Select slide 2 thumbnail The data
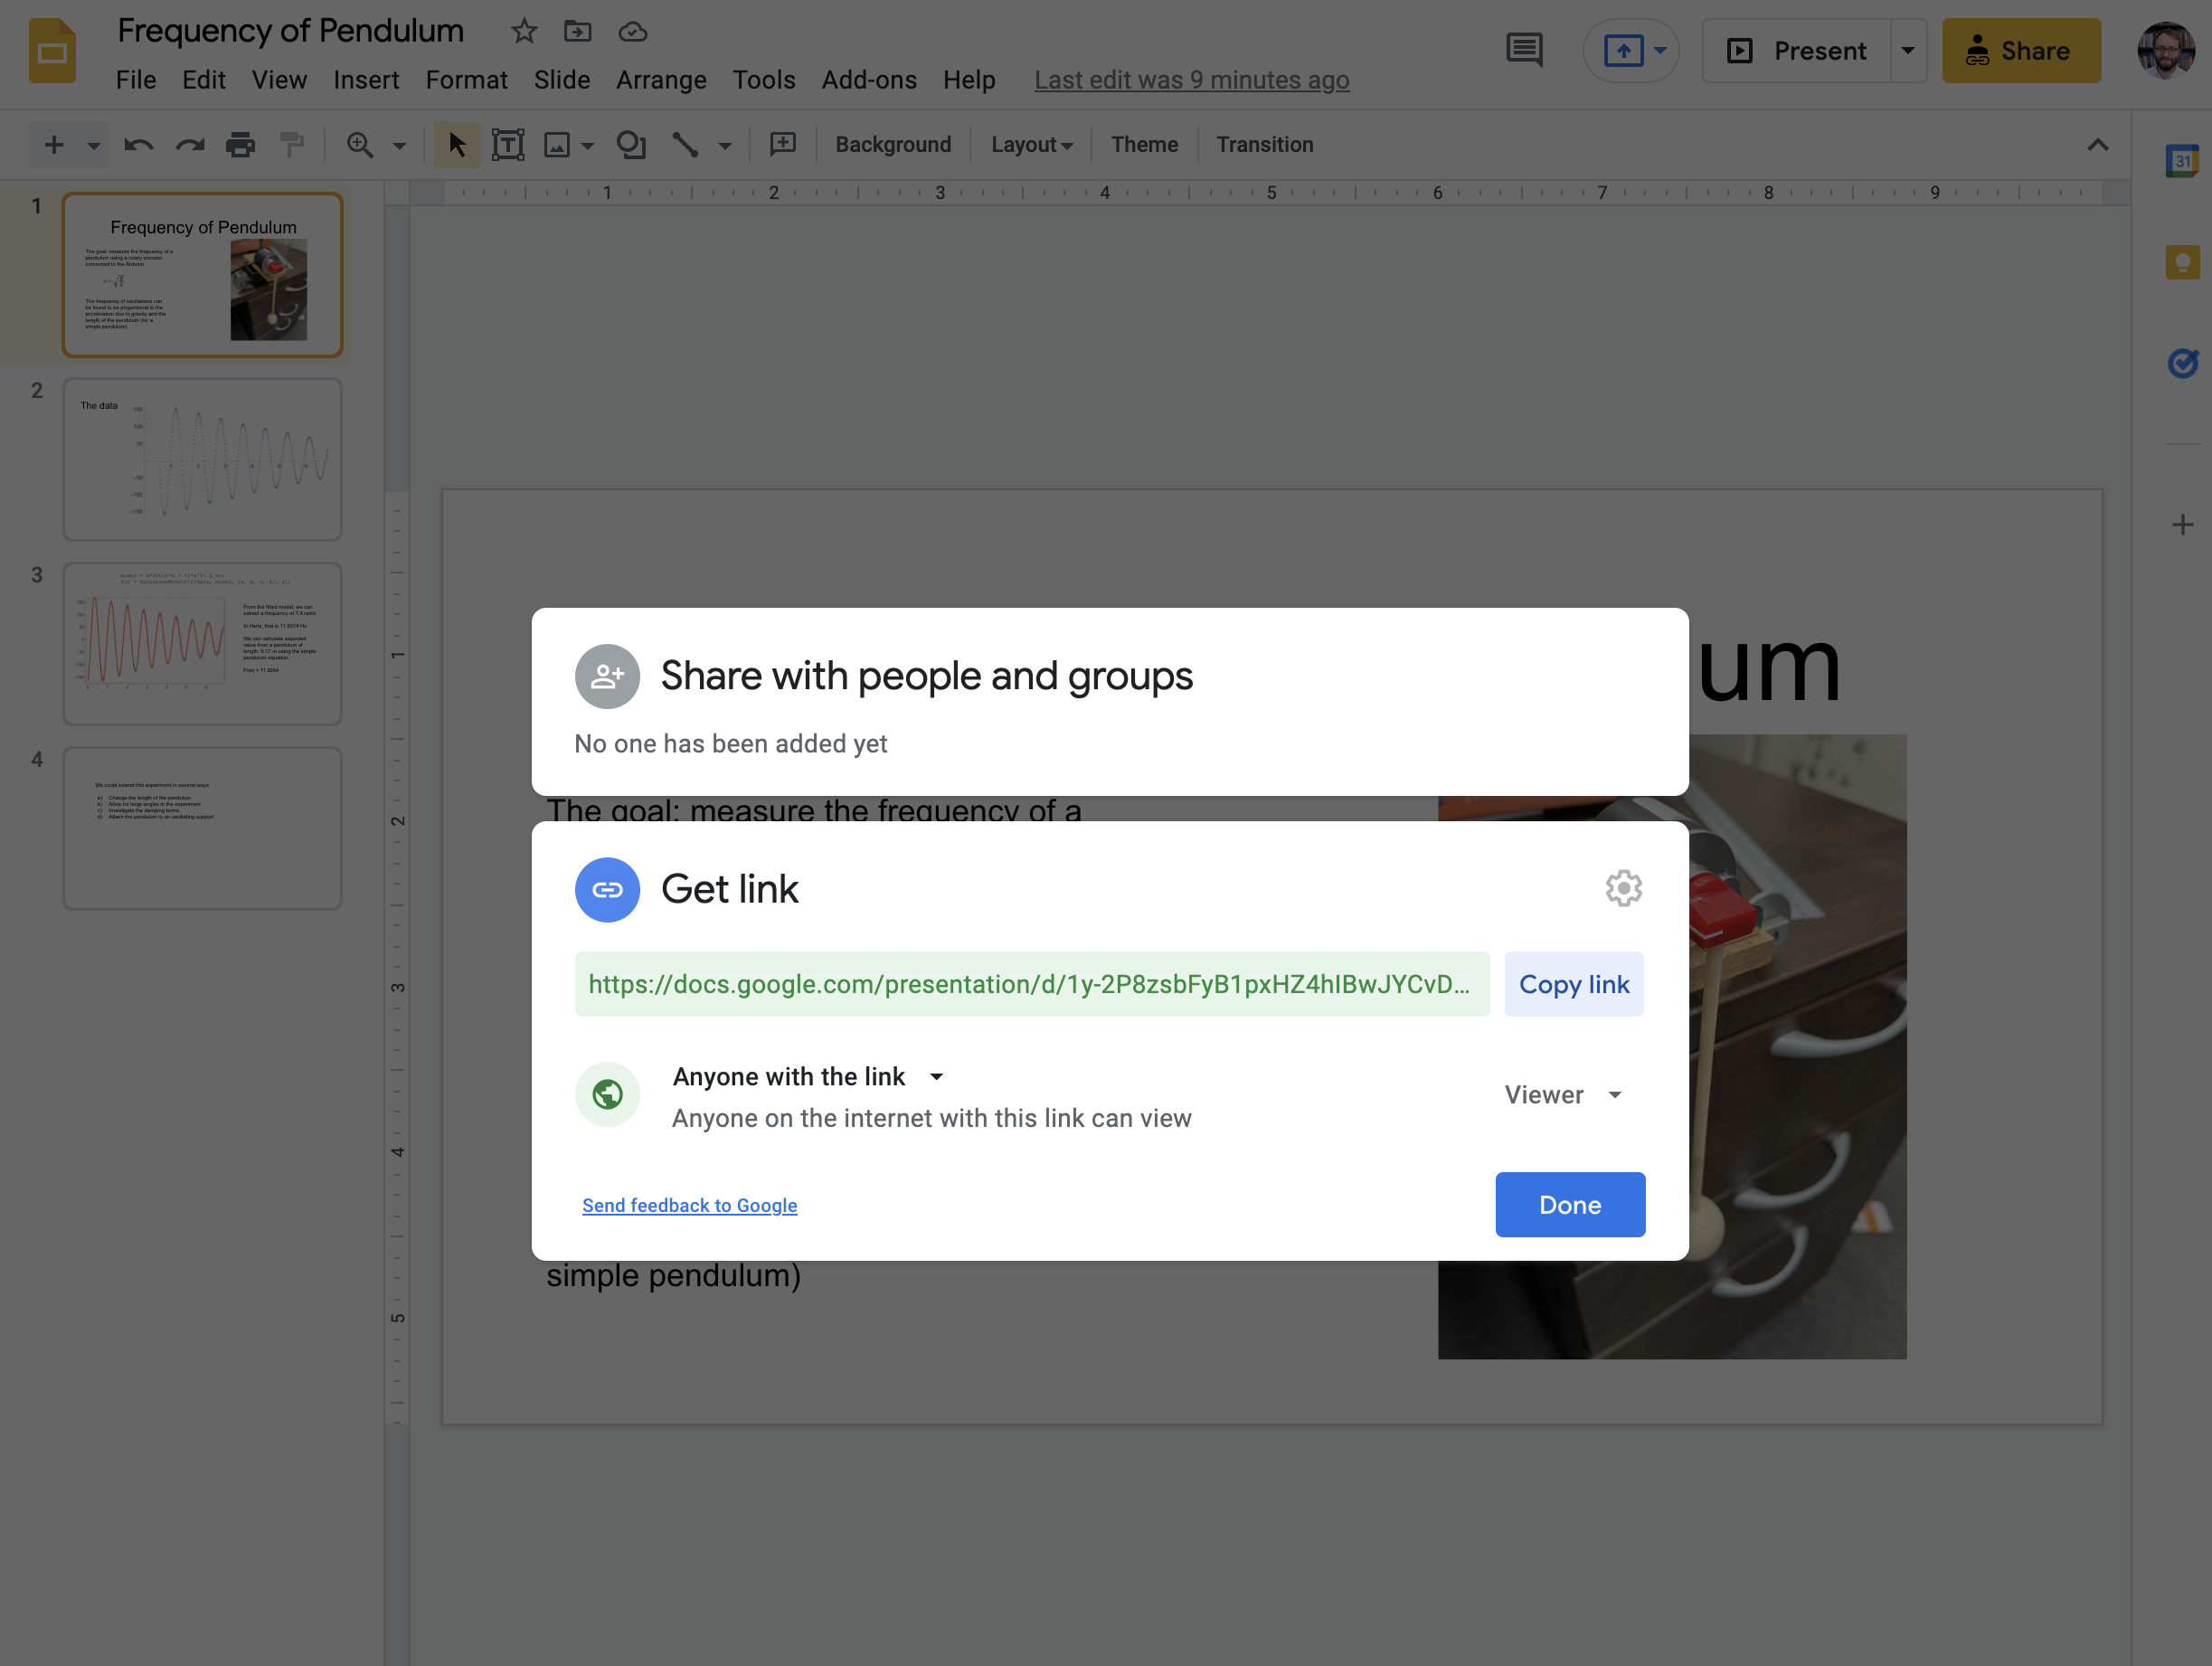2212x1666 pixels. point(203,460)
